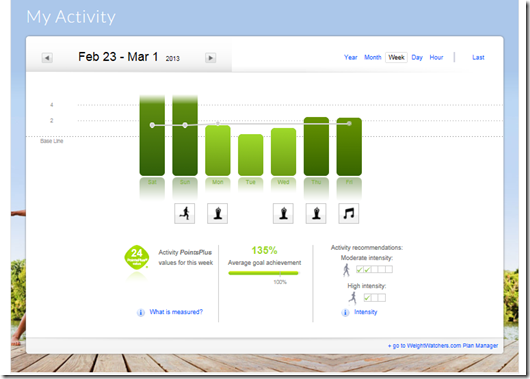Click the info icon beside Intensity
This screenshot has width=530, height=379.
(x=345, y=312)
